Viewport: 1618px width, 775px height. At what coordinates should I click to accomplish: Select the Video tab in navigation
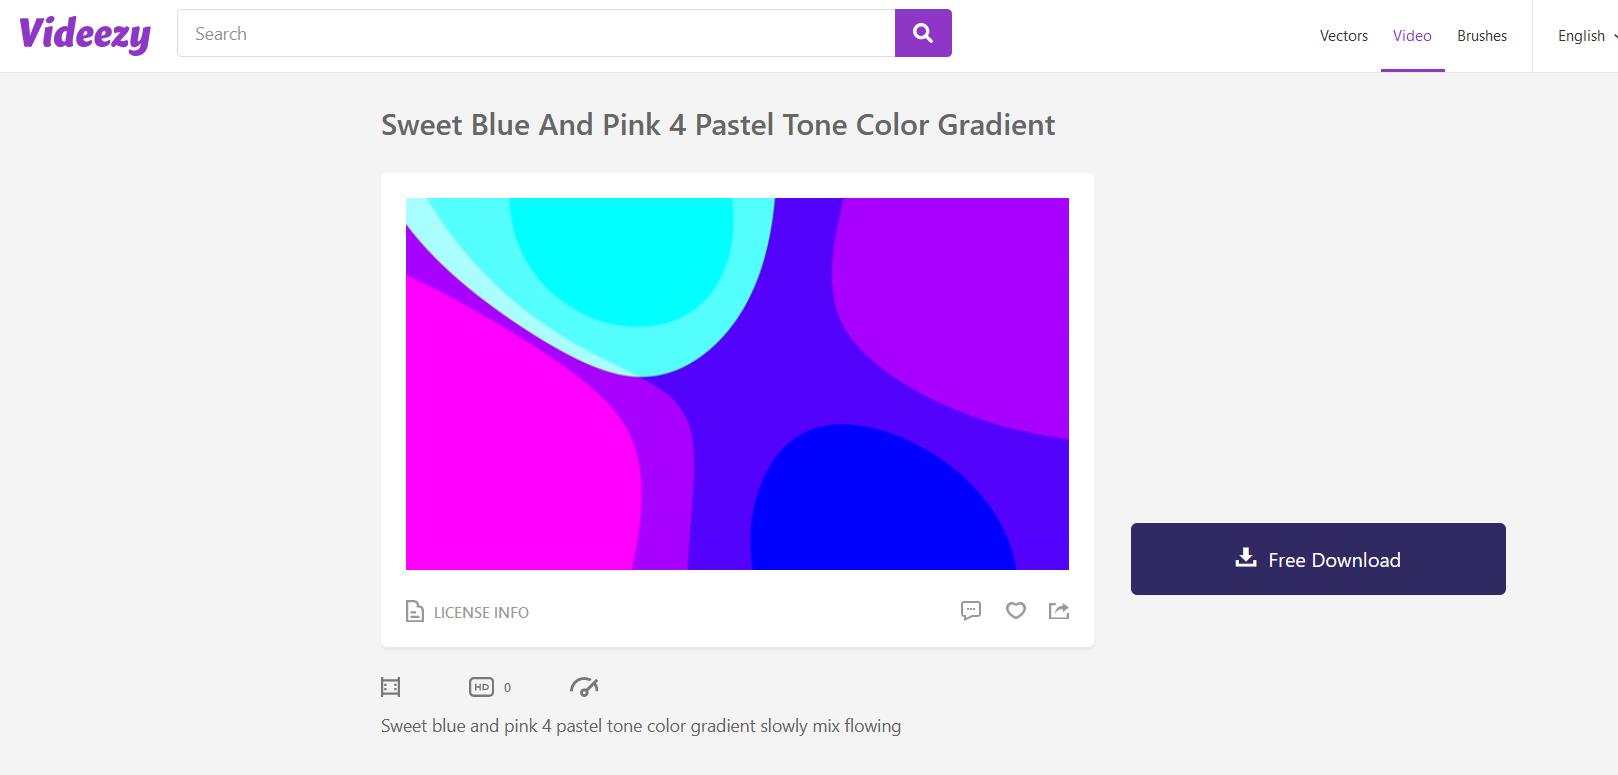[1412, 36]
